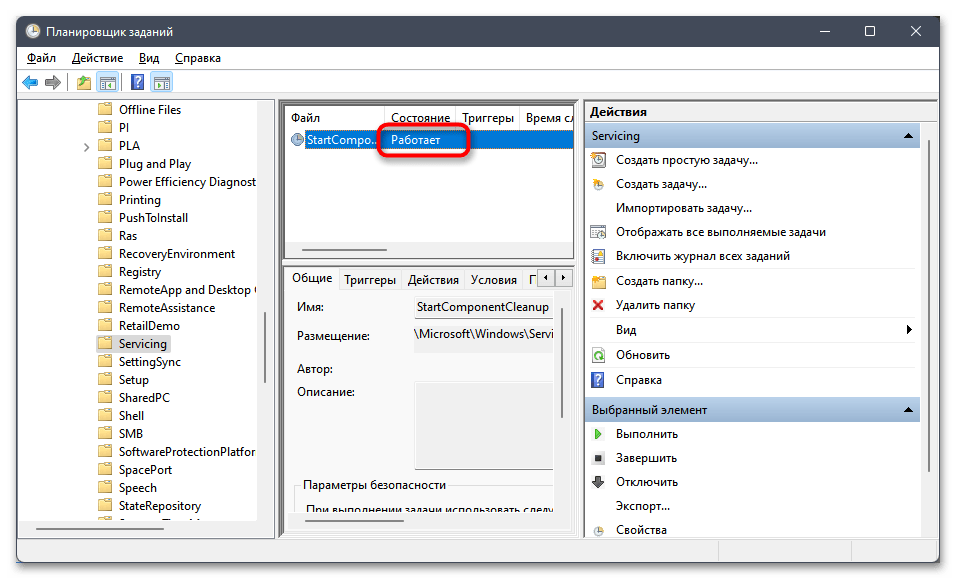
Task: Click the green play 'Выполнить' icon
Action: click(598, 434)
